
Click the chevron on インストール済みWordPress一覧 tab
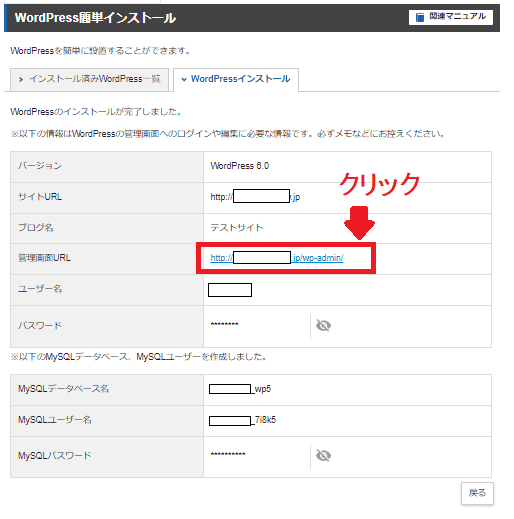(21, 79)
